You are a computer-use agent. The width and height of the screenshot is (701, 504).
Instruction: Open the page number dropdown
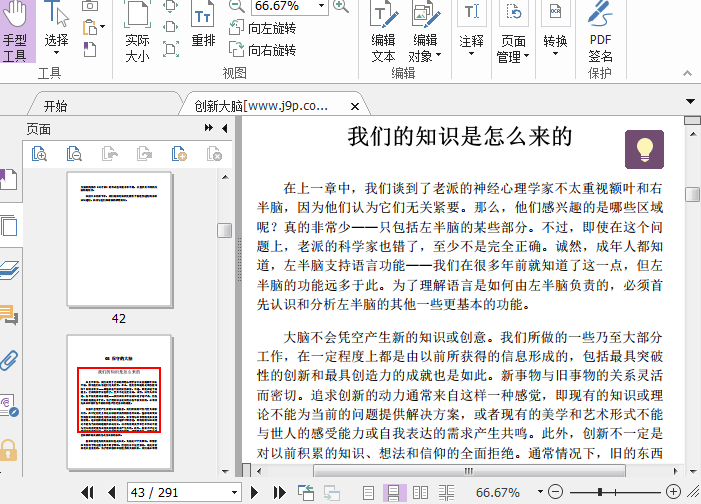coord(234,492)
